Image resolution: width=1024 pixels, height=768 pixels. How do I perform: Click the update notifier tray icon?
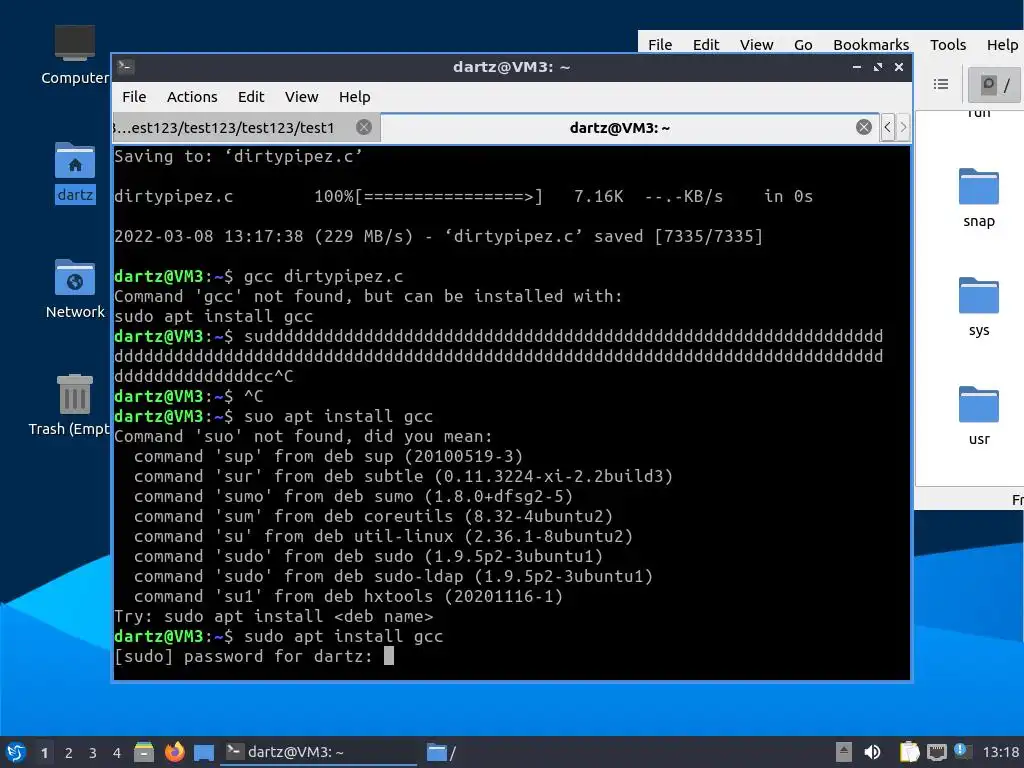tap(961, 751)
